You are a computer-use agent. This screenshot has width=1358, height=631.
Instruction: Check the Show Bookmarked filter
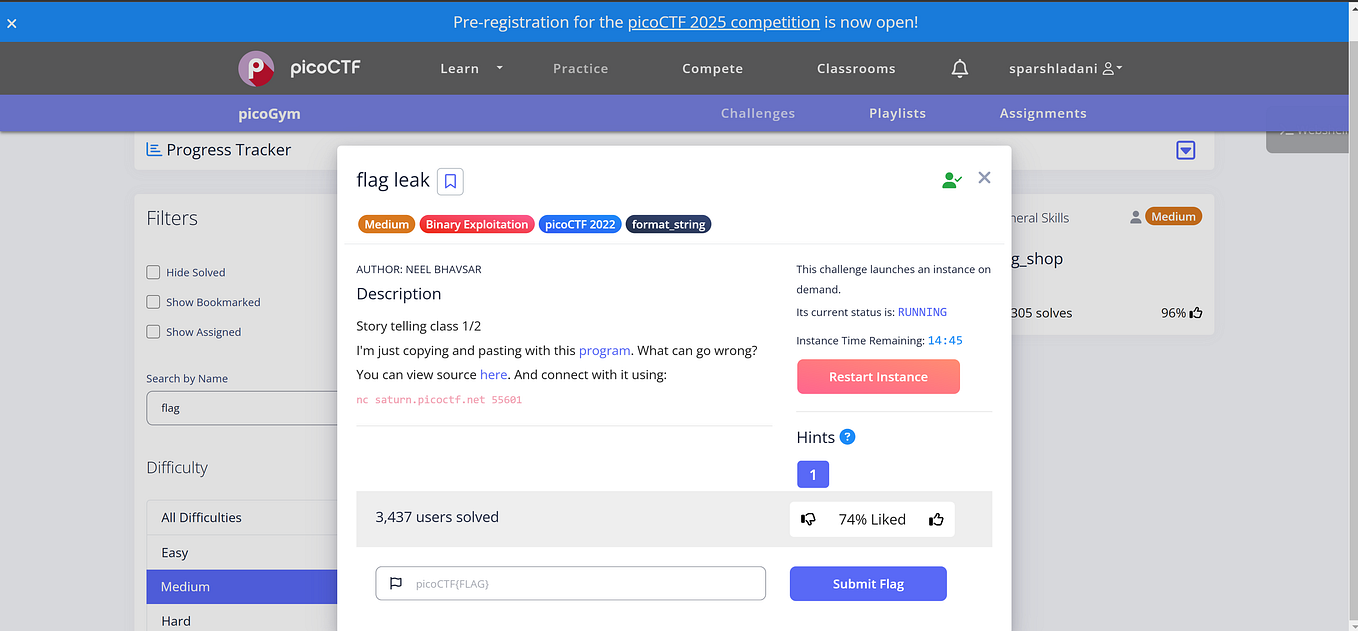click(153, 302)
